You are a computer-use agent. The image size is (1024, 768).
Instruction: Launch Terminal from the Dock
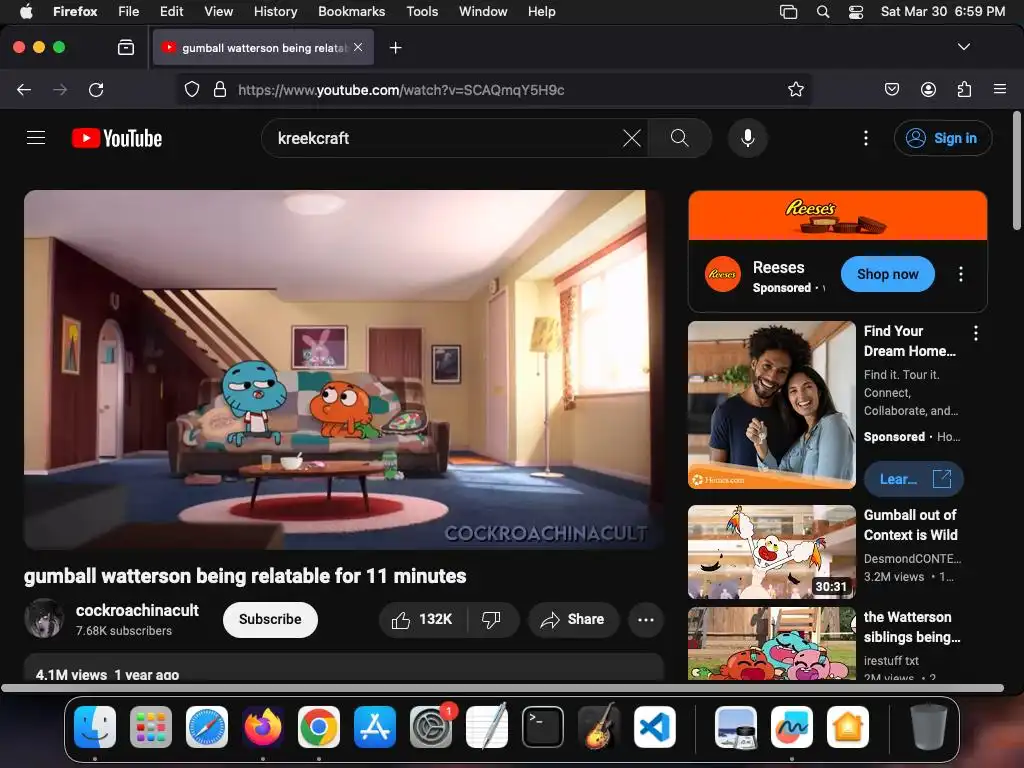pyautogui.click(x=543, y=727)
